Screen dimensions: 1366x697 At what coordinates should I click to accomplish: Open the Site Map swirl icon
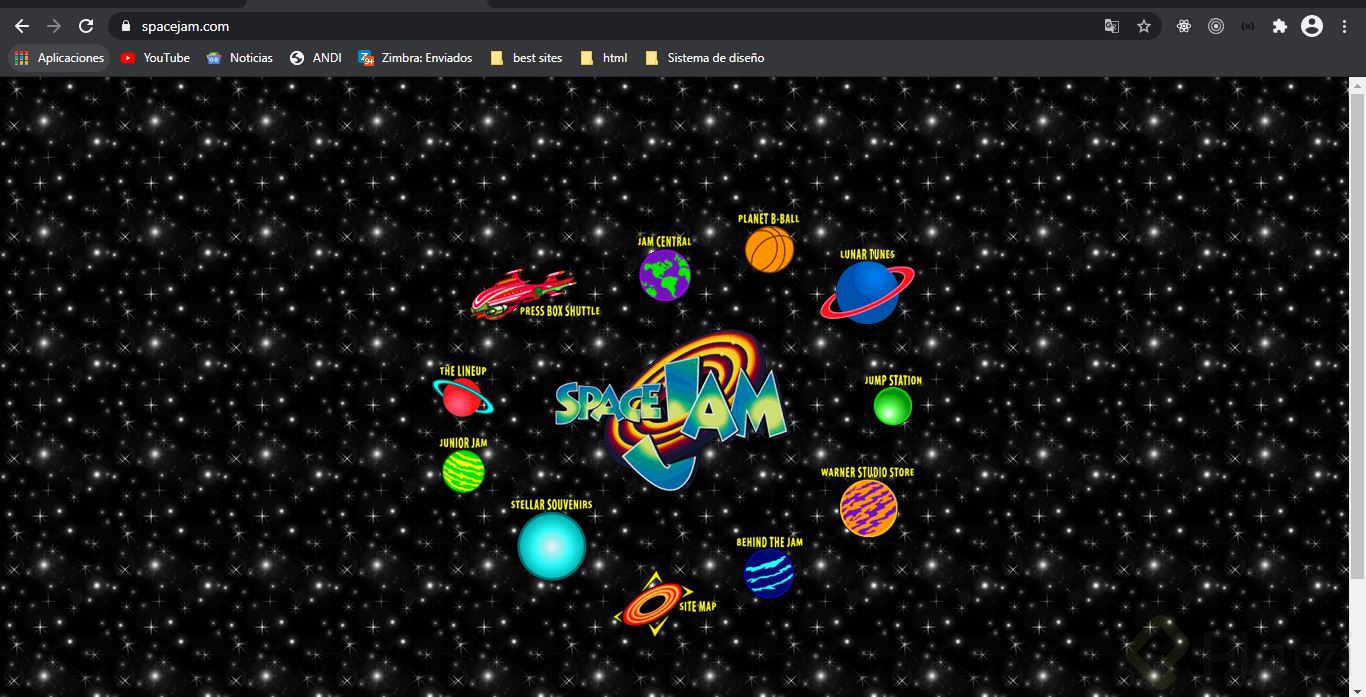pos(653,604)
